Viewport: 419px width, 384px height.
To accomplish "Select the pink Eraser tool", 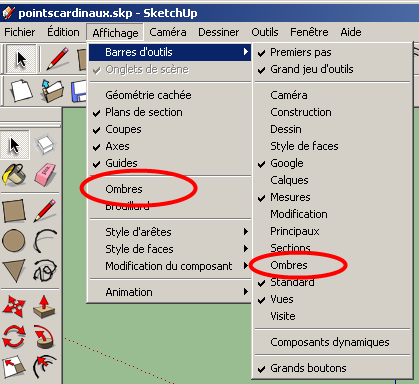I will click(45, 174).
